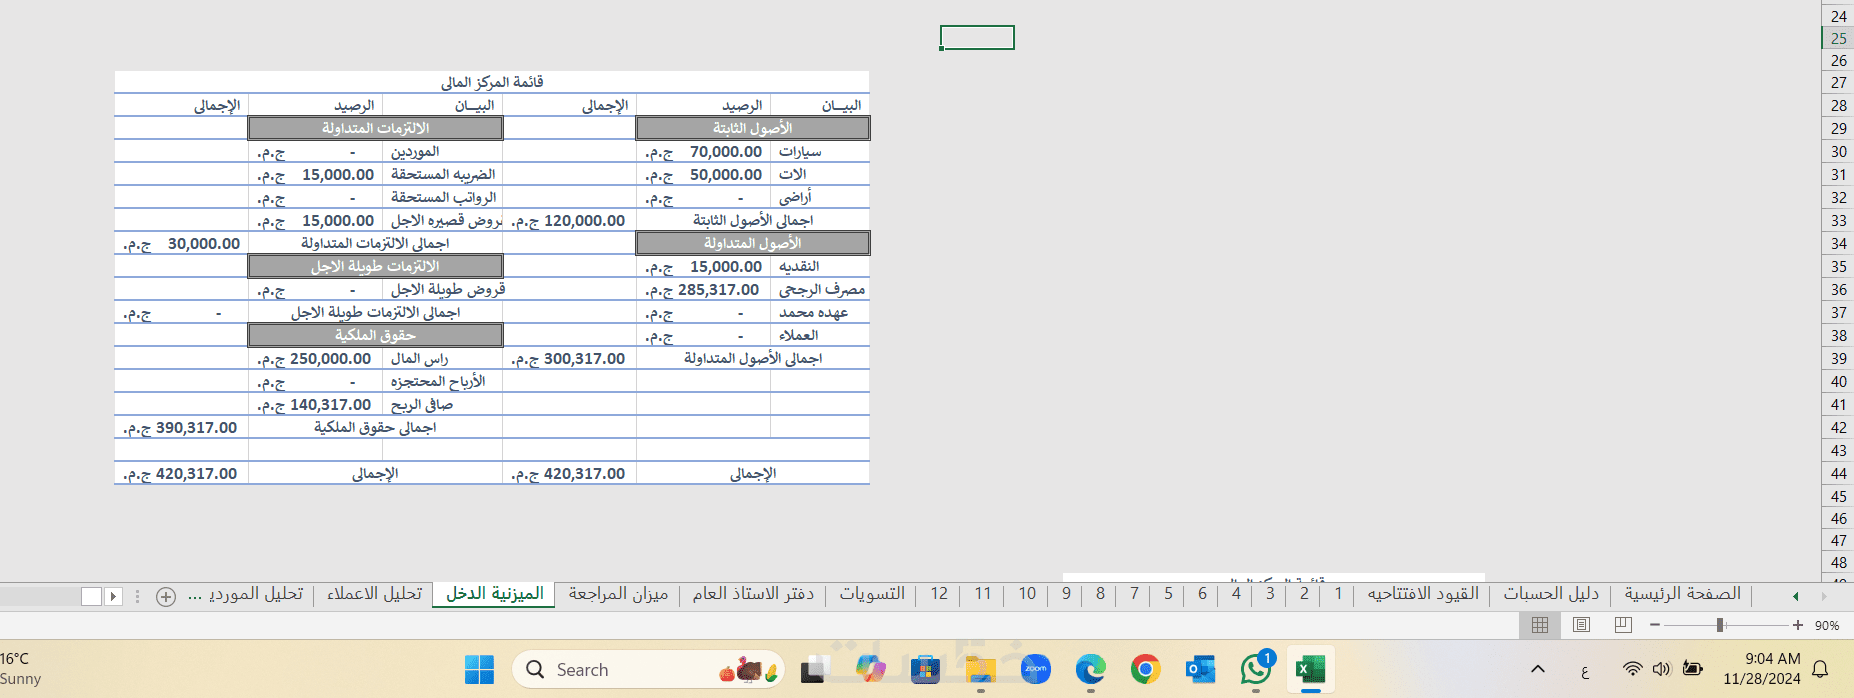Add a new sheet with the plus icon
Image resolution: width=1854 pixels, height=698 pixels.
tap(166, 597)
